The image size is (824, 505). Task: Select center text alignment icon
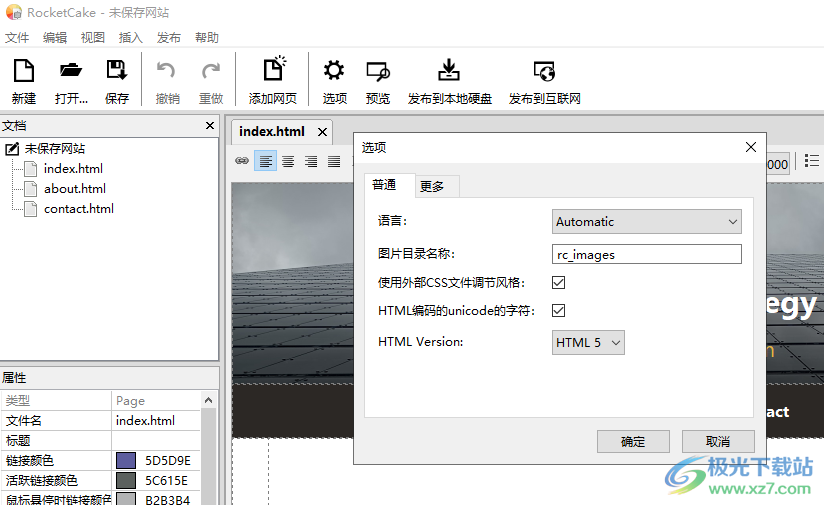288,161
